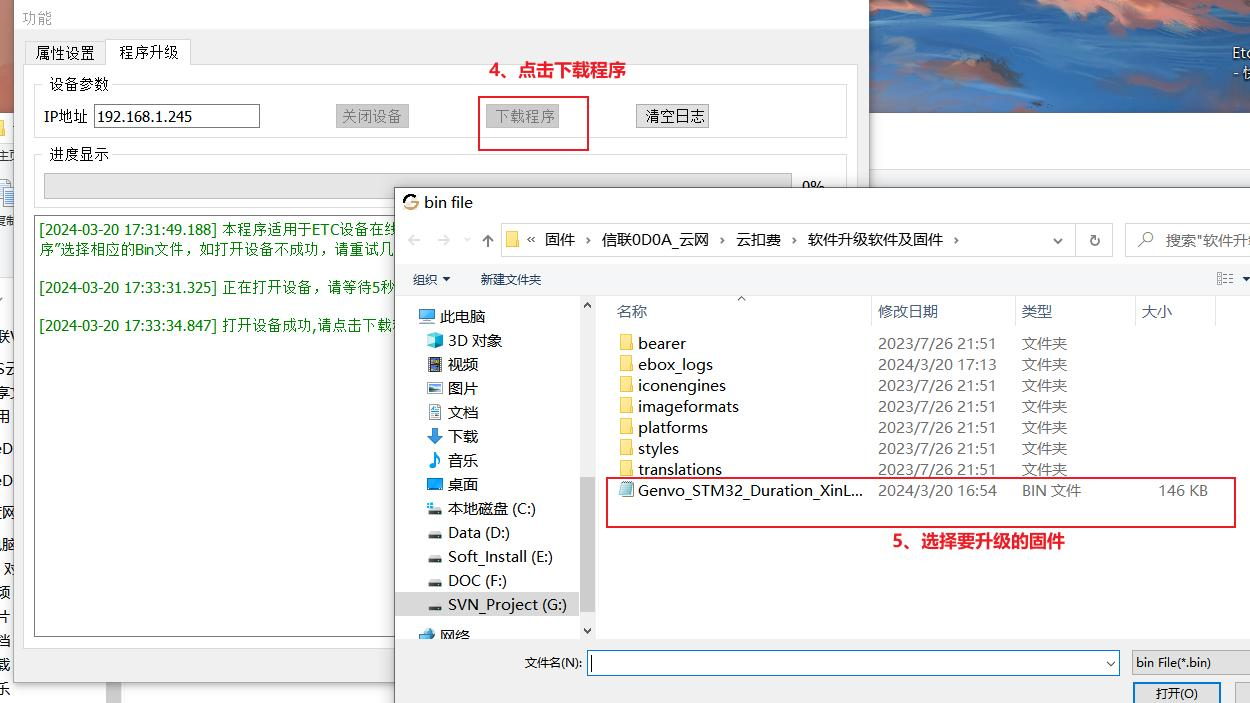Click the progress bar under 进度显示
The width and height of the screenshot is (1250, 703).
[417, 186]
